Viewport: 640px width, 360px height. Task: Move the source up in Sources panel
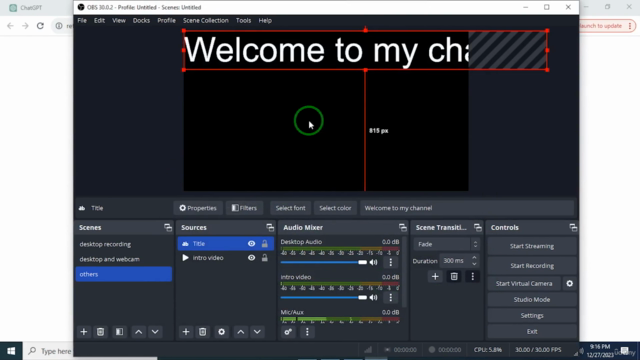pos(240,332)
